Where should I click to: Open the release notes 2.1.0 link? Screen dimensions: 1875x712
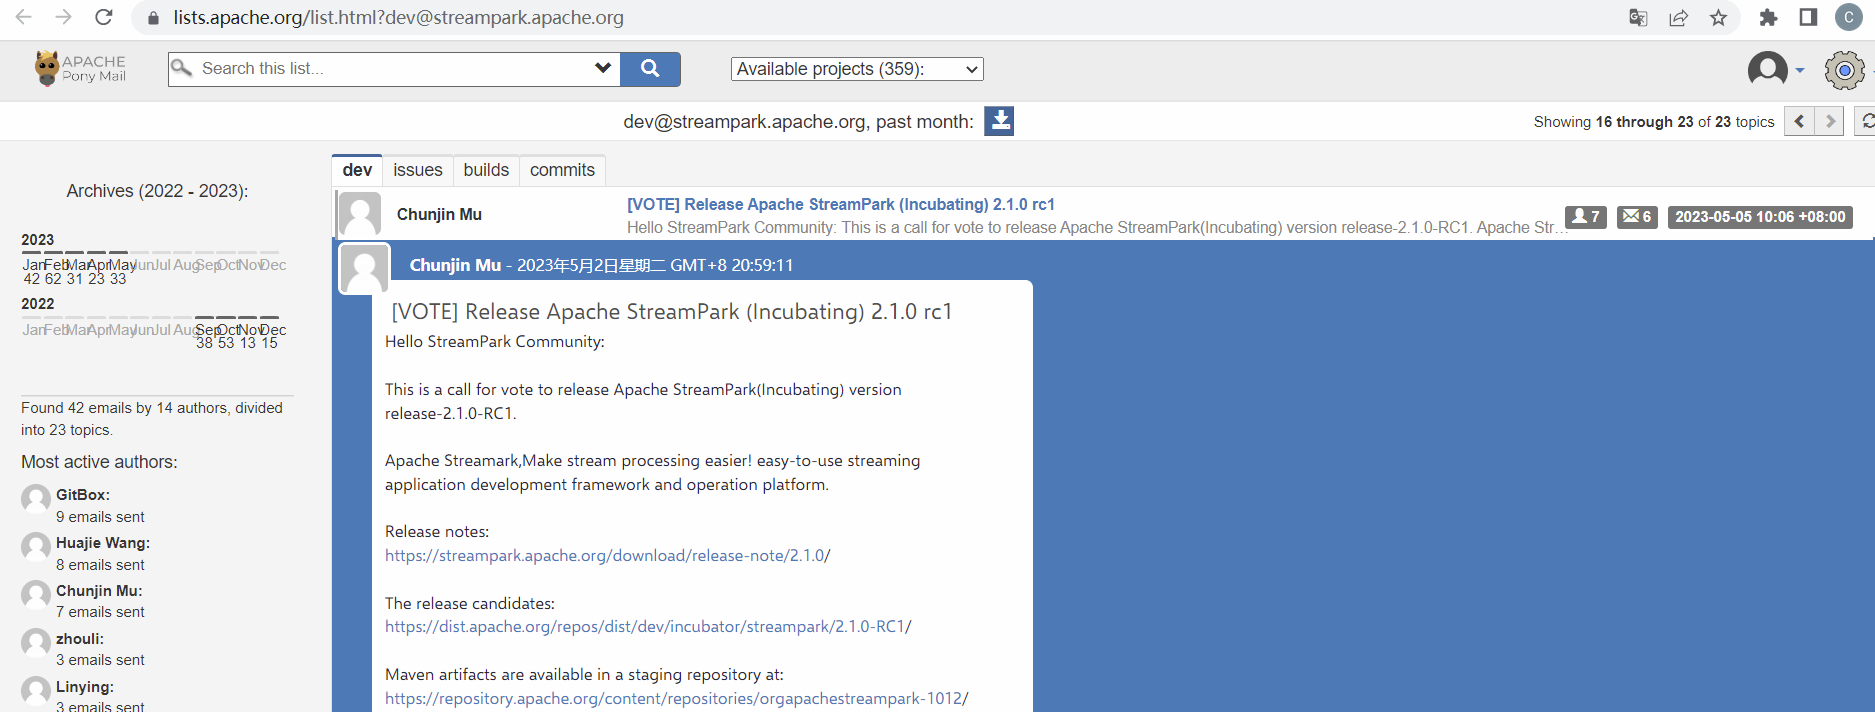pyautogui.click(x=606, y=556)
